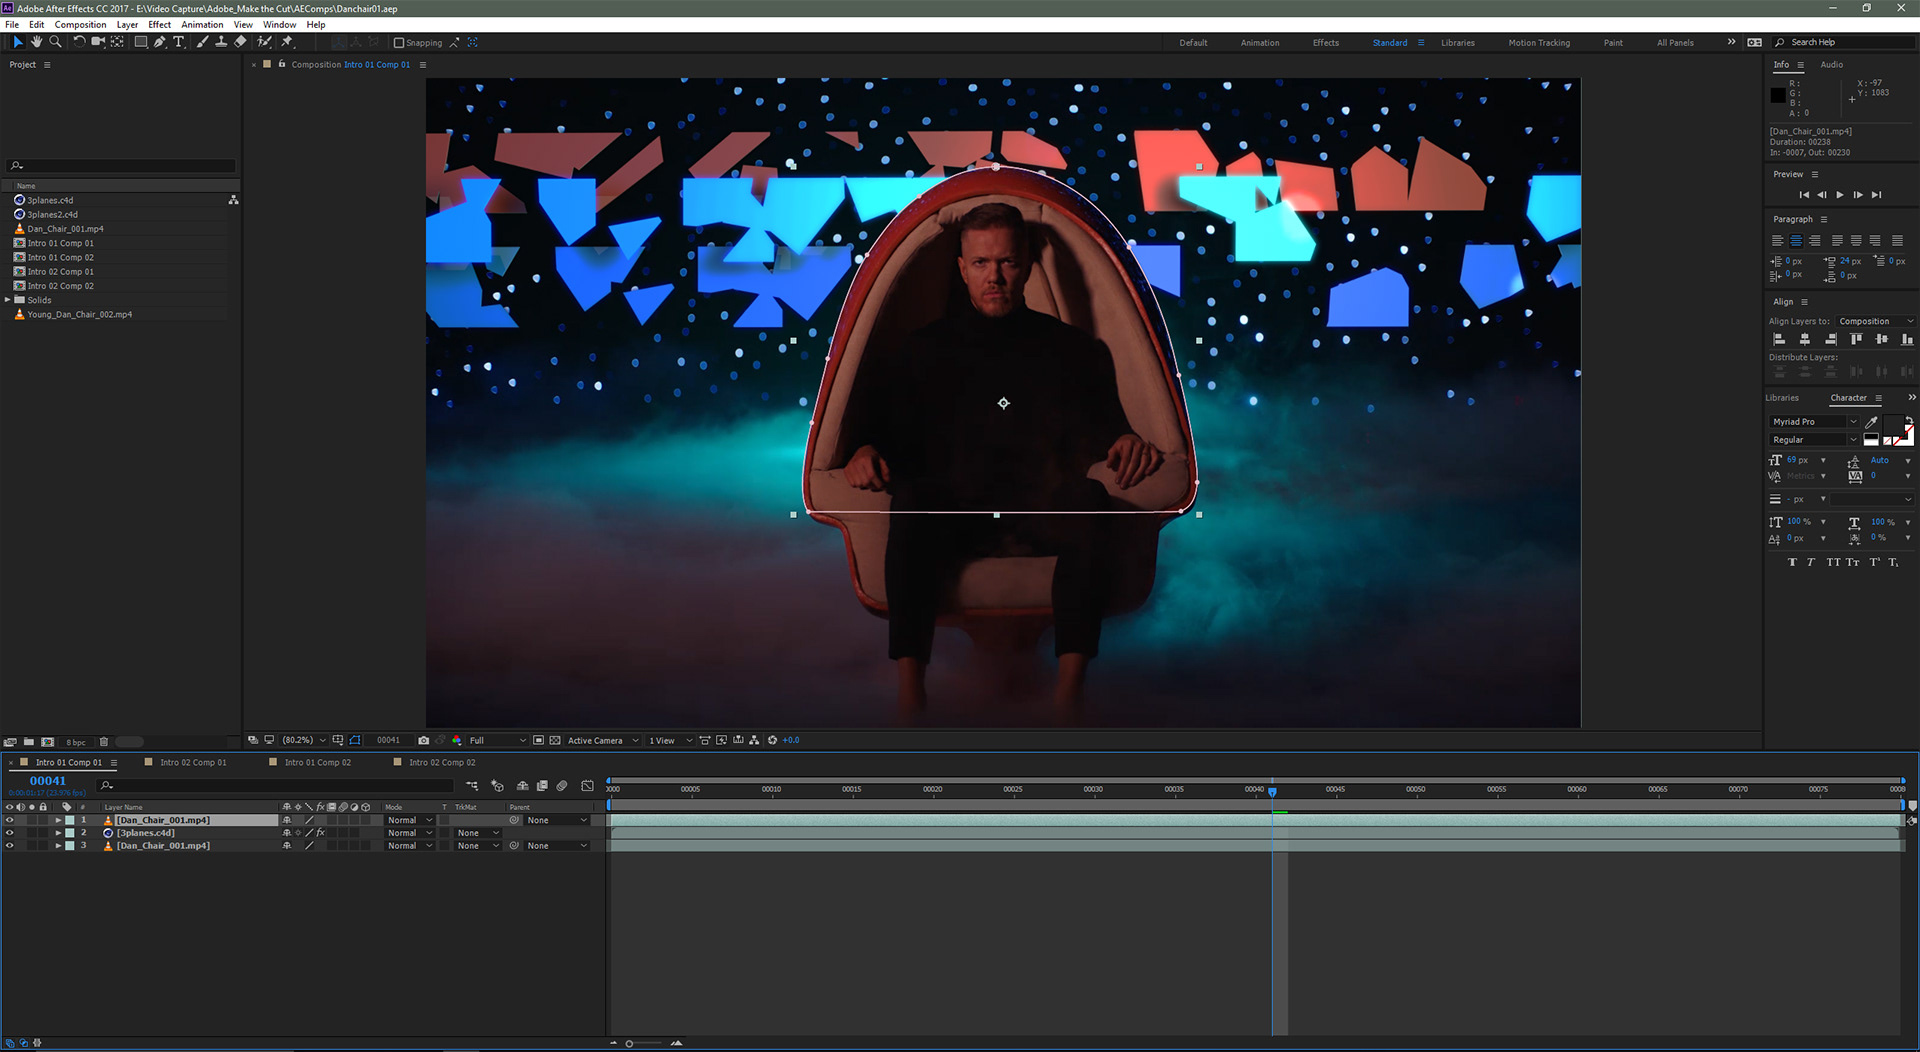The width and height of the screenshot is (1920, 1052).
Task: Select the Rectangle shape tool
Action: click(x=141, y=42)
